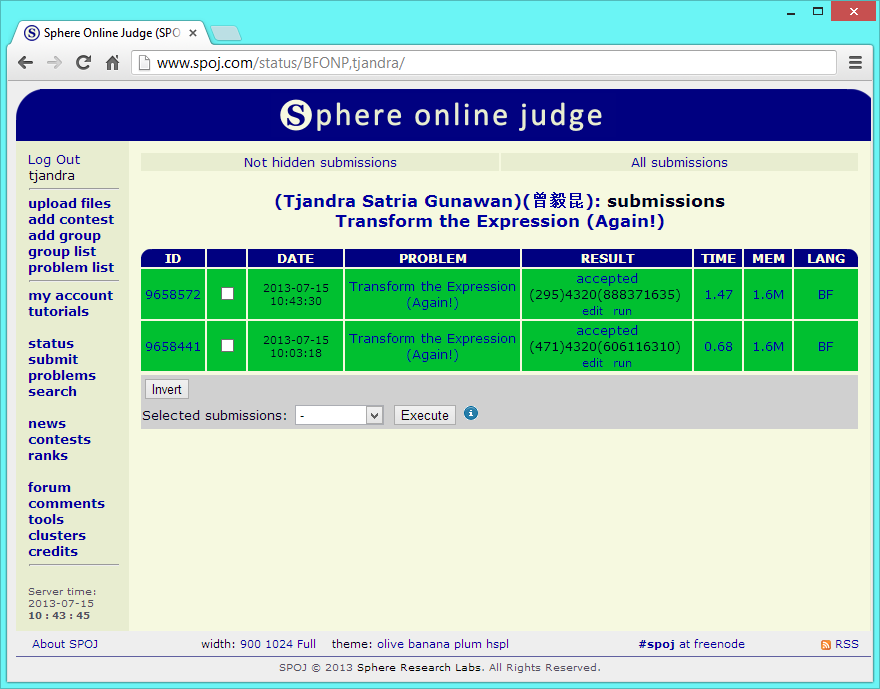Viewport: 880px width, 689px height.
Task: Switch theme to plum
Action: click(x=467, y=644)
